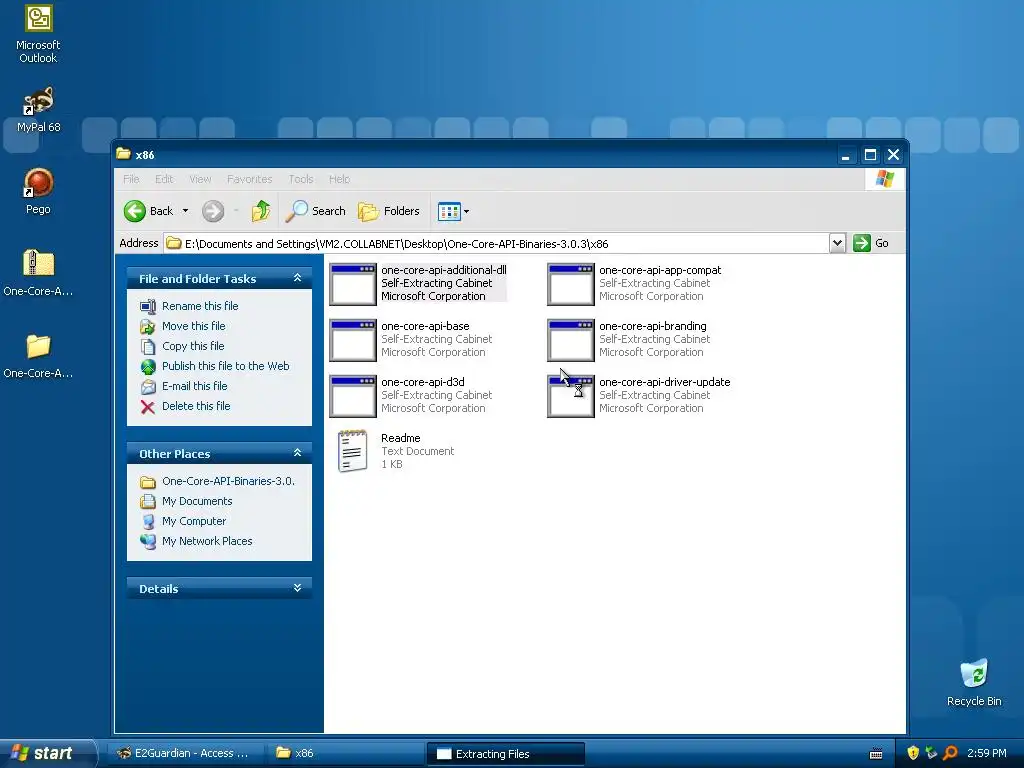Switch to Extracting Files taskbar button
The width and height of the screenshot is (1024, 768).
click(x=505, y=754)
